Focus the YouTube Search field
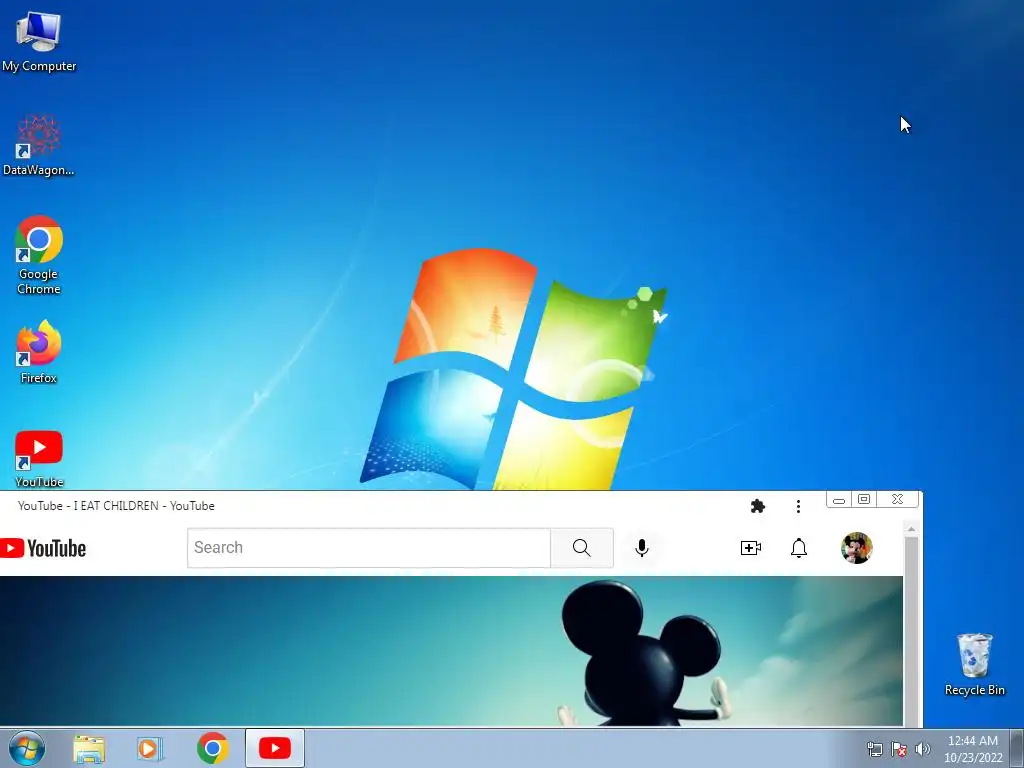This screenshot has width=1024, height=768. point(369,548)
